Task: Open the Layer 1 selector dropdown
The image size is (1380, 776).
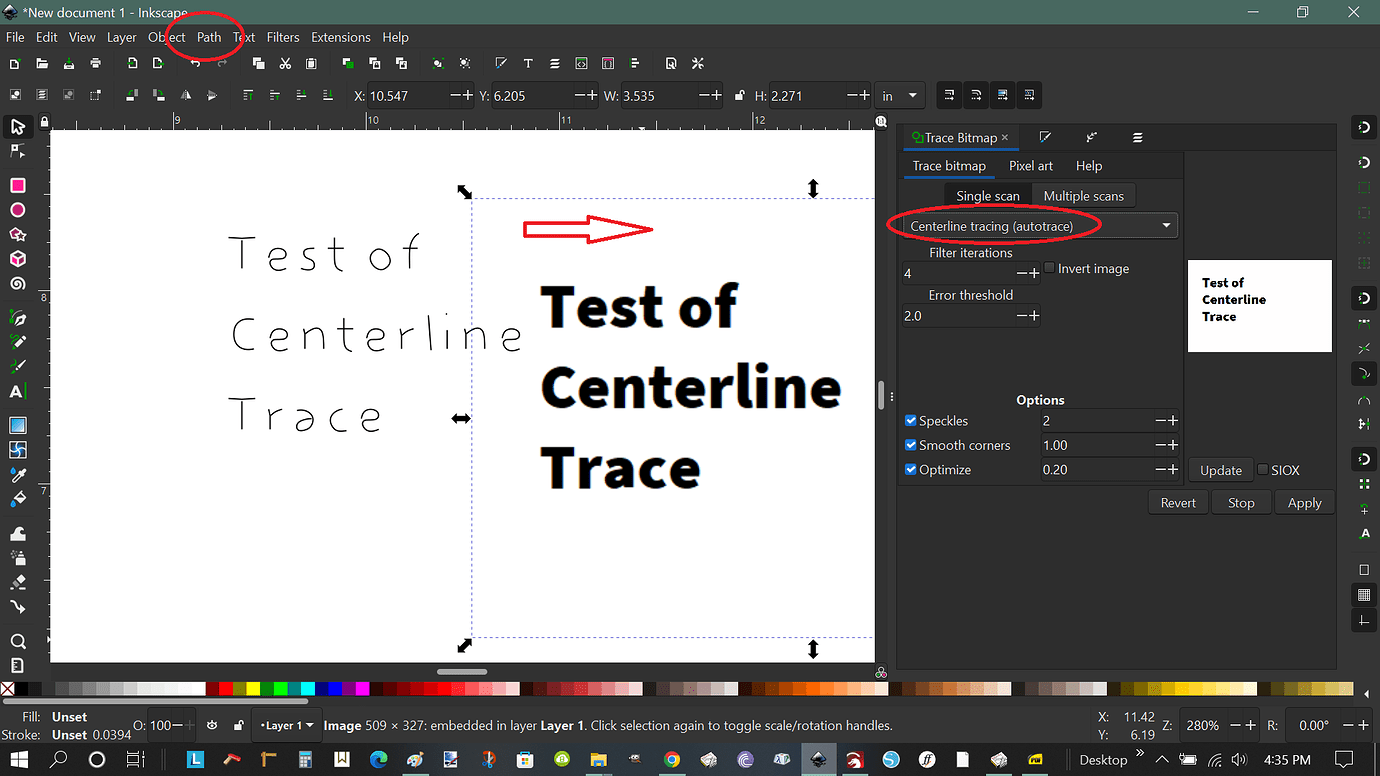Action: click(x=286, y=725)
